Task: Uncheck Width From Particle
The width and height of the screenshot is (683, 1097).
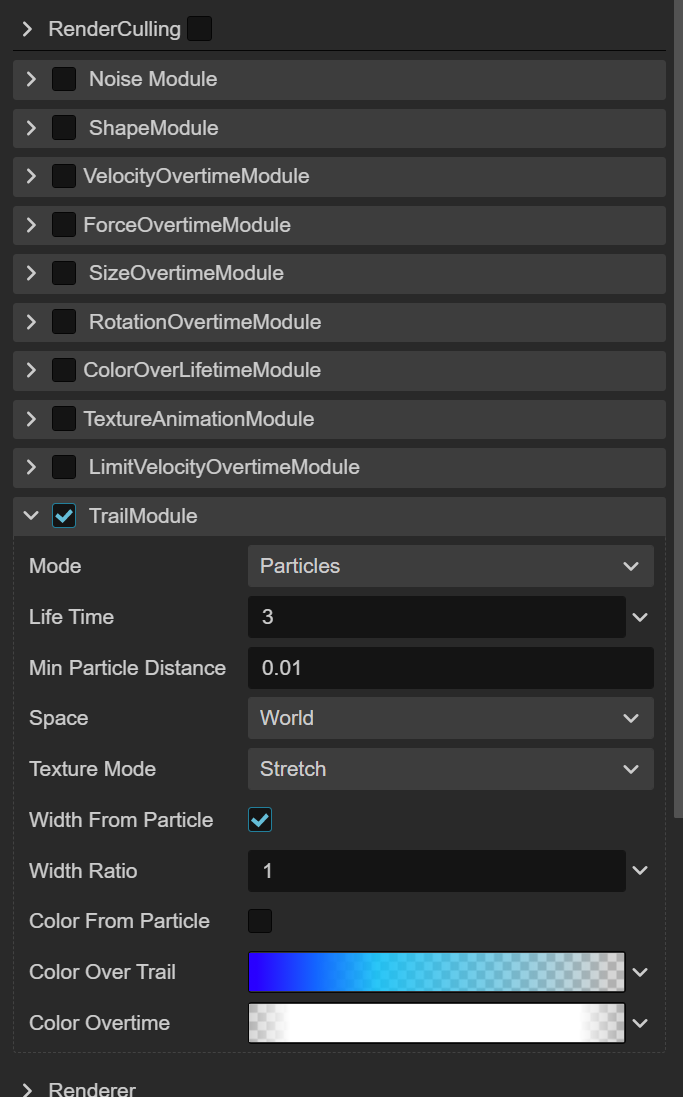Action: coord(260,820)
